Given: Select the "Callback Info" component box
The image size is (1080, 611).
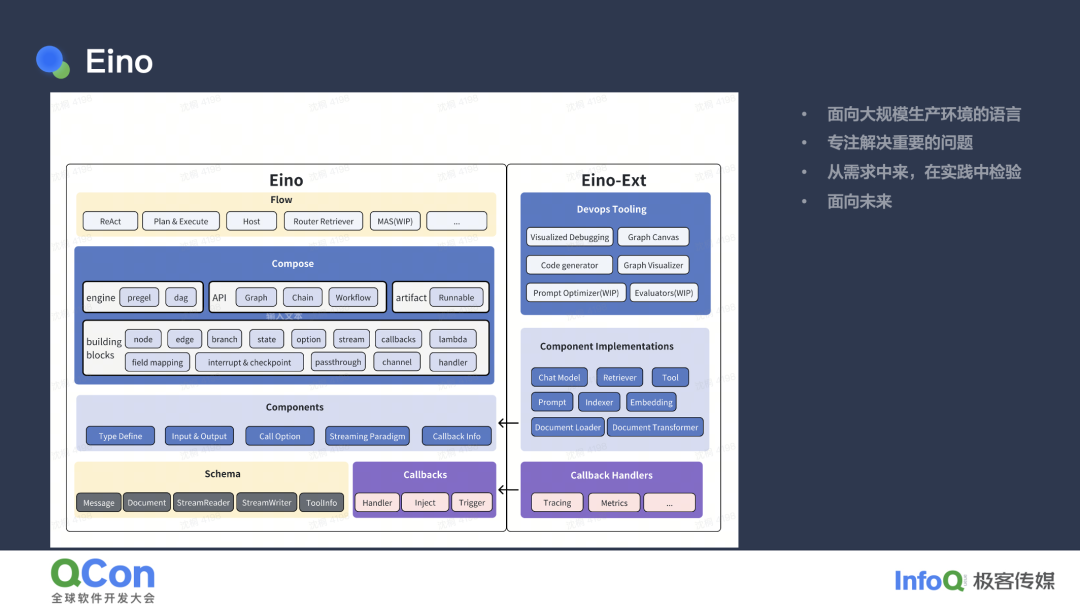Looking at the screenshot, I should 457,436.
